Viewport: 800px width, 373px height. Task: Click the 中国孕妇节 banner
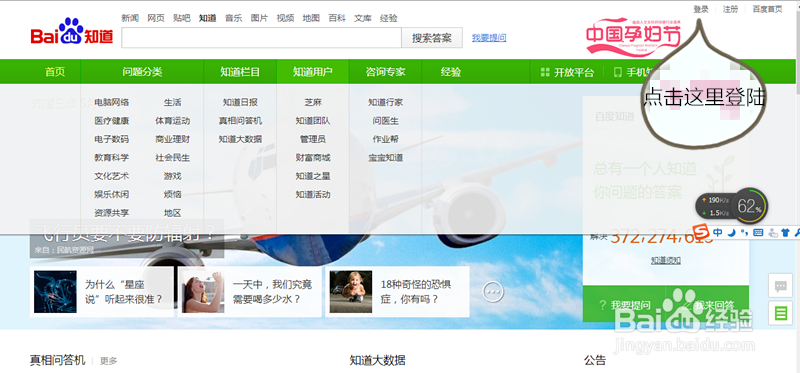click(633, 37)
